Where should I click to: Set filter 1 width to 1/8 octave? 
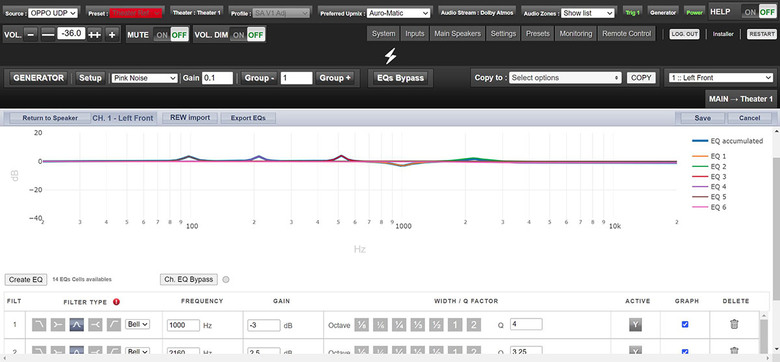click(362, 325)
